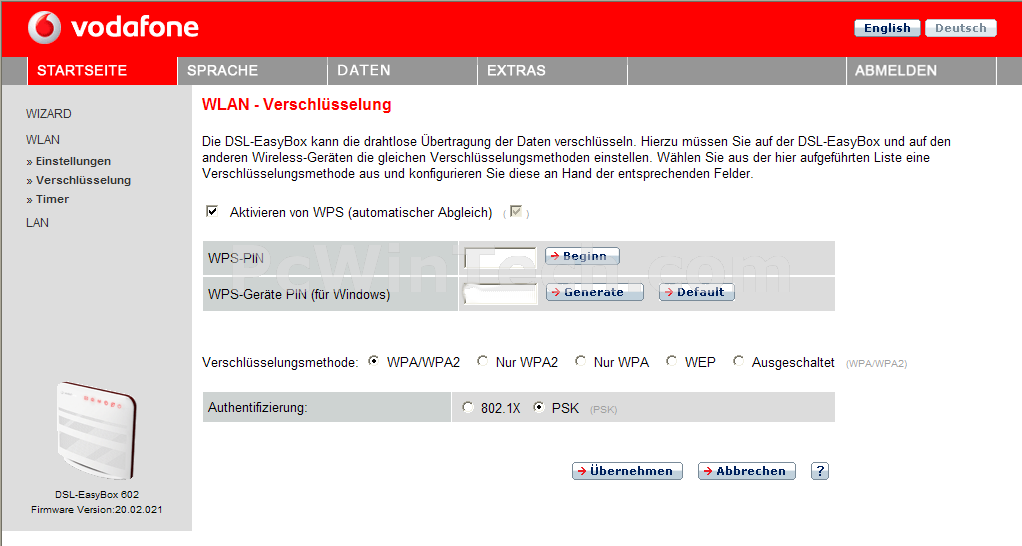
Task: Open the SPRACHE tab
Action: 252,70
